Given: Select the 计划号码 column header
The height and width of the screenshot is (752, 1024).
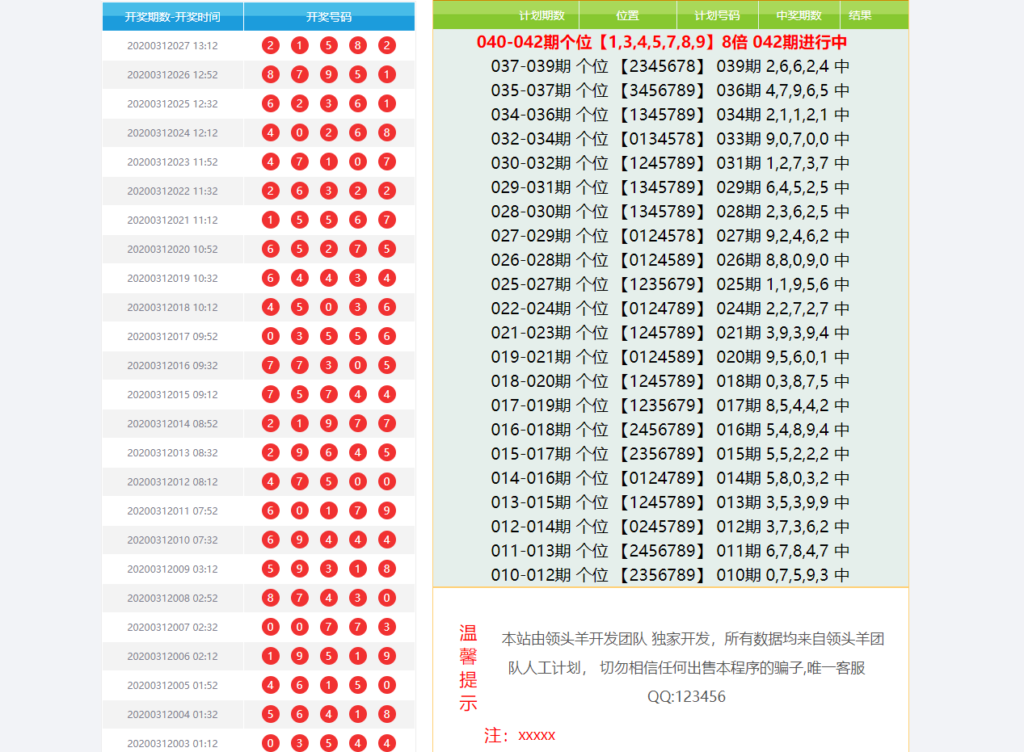Looking at the screenshot, I should click(x=716, y=16).
